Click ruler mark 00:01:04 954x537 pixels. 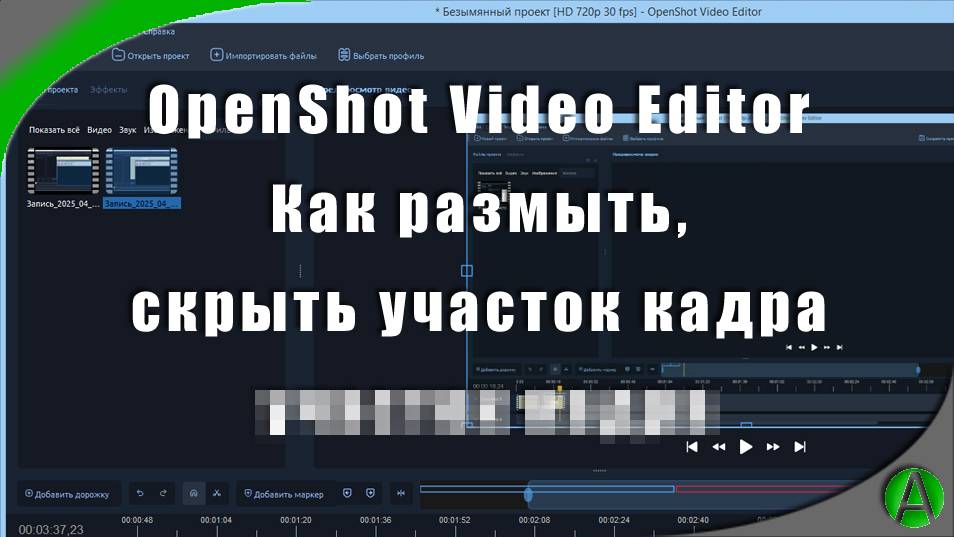(216, 521)
